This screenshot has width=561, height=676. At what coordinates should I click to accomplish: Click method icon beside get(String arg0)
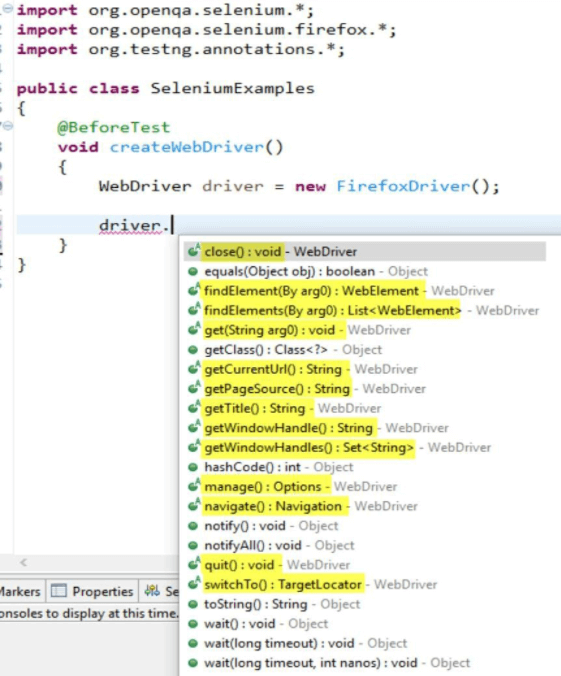click(x=194, y=329)
